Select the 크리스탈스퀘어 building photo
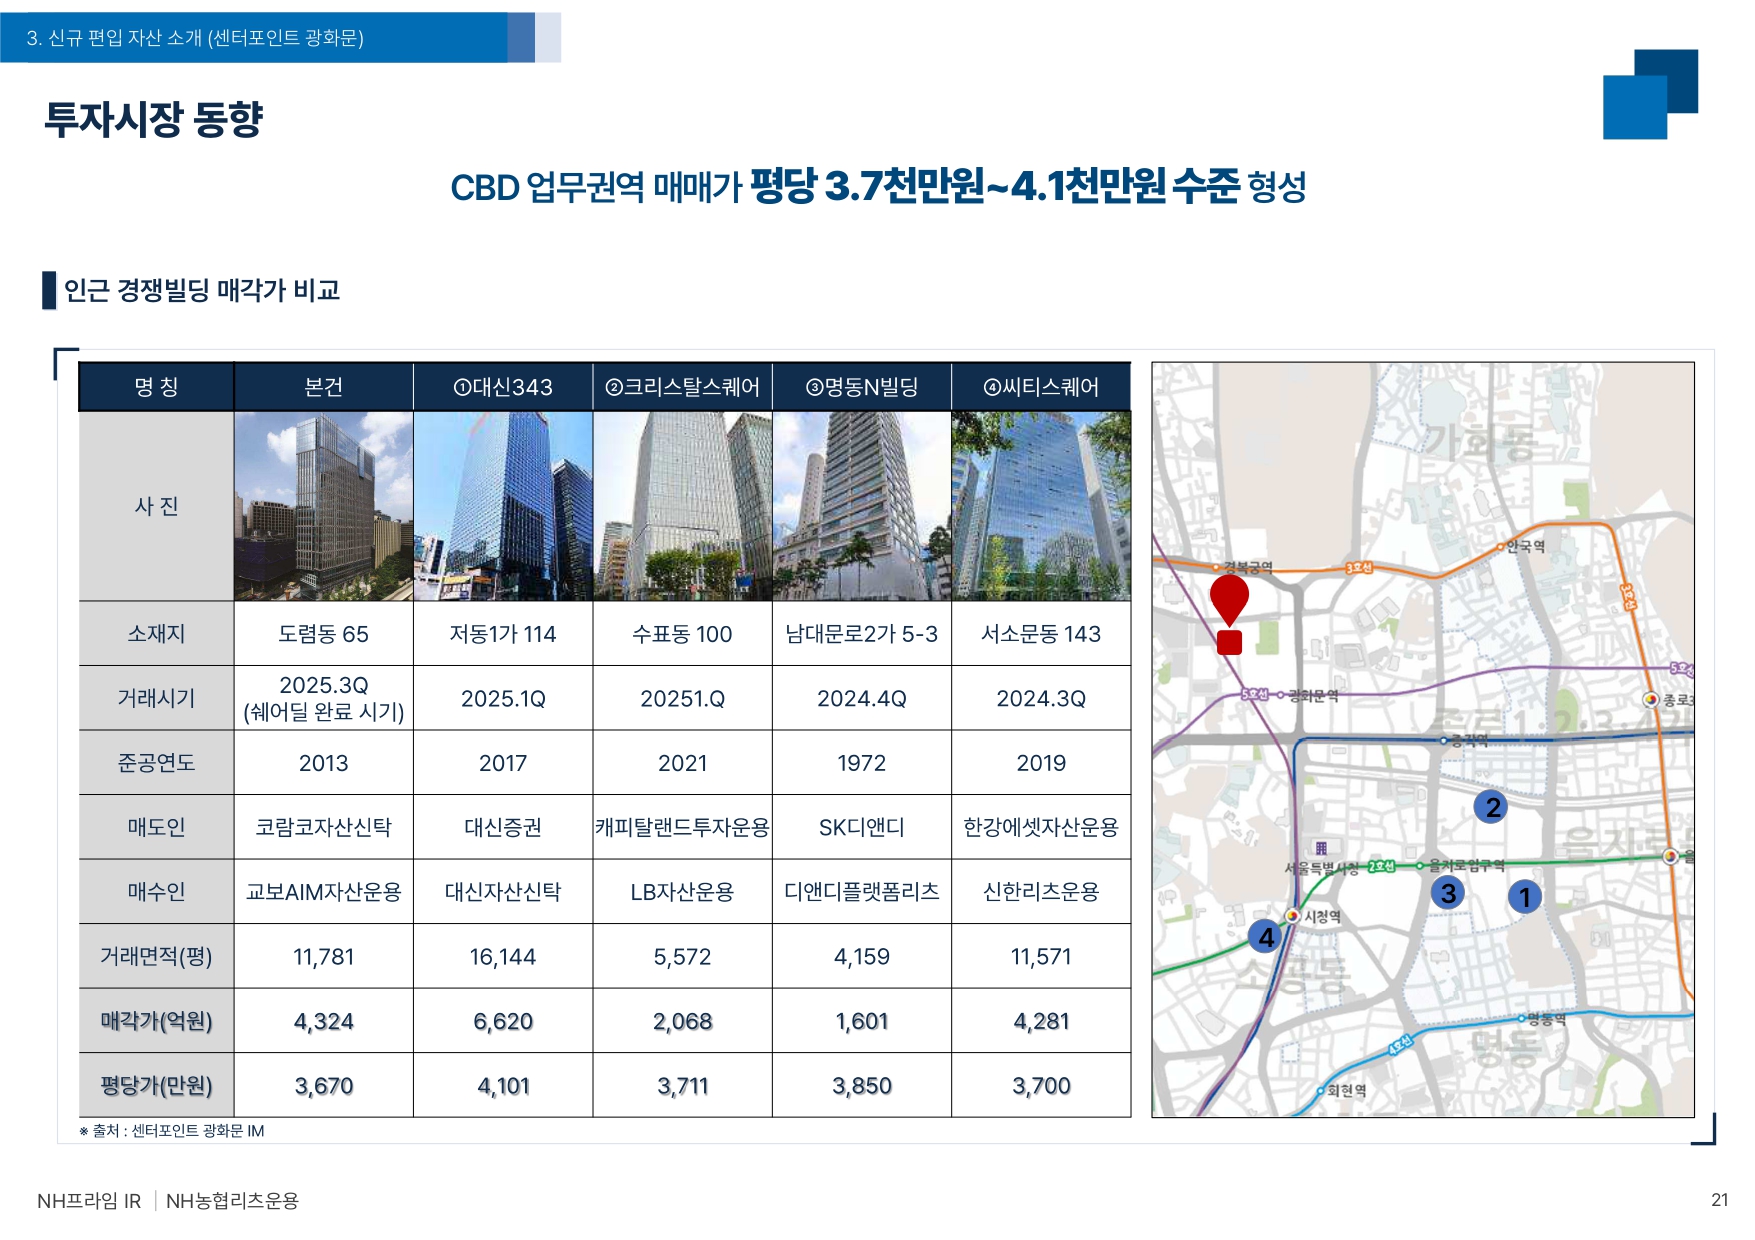The image size is (1755, 1240). [x=682, y=506]
